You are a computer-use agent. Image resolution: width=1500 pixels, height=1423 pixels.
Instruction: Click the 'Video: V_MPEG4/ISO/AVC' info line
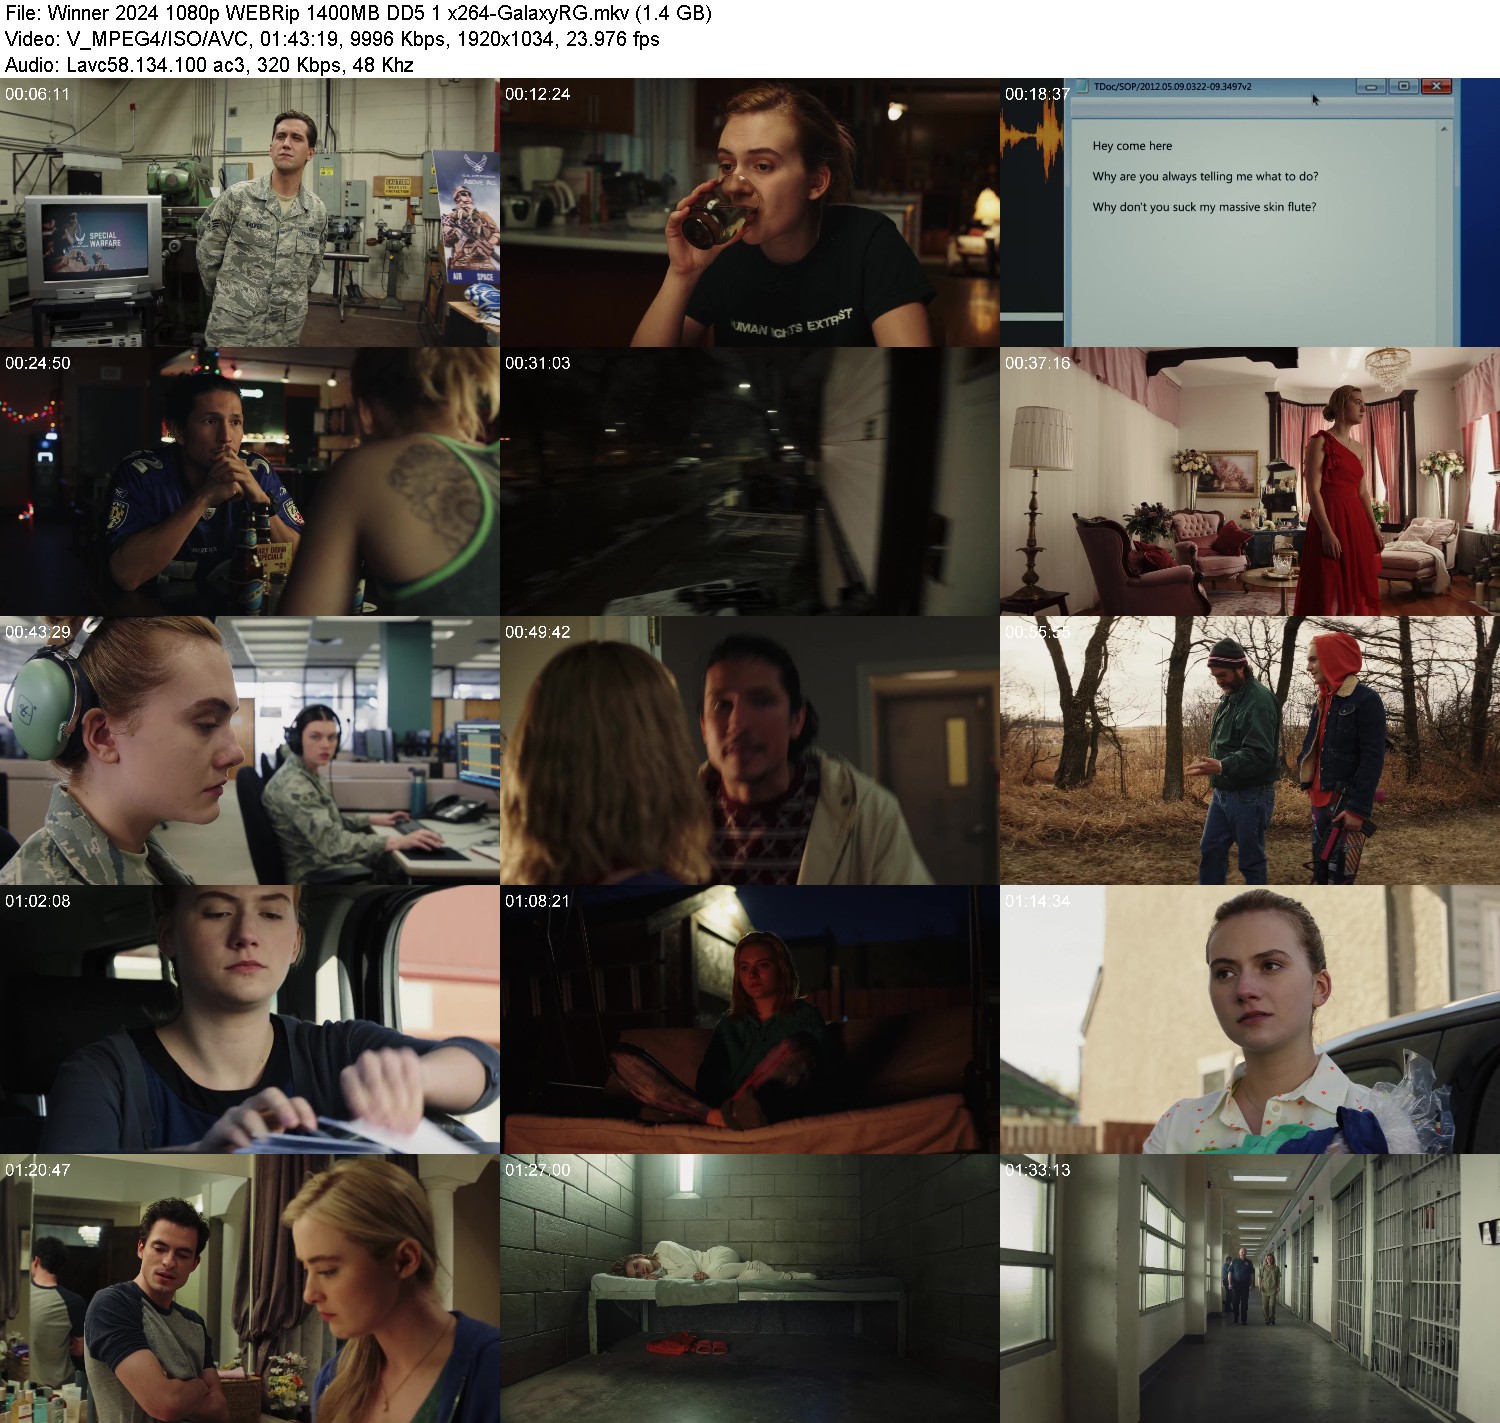332,39
